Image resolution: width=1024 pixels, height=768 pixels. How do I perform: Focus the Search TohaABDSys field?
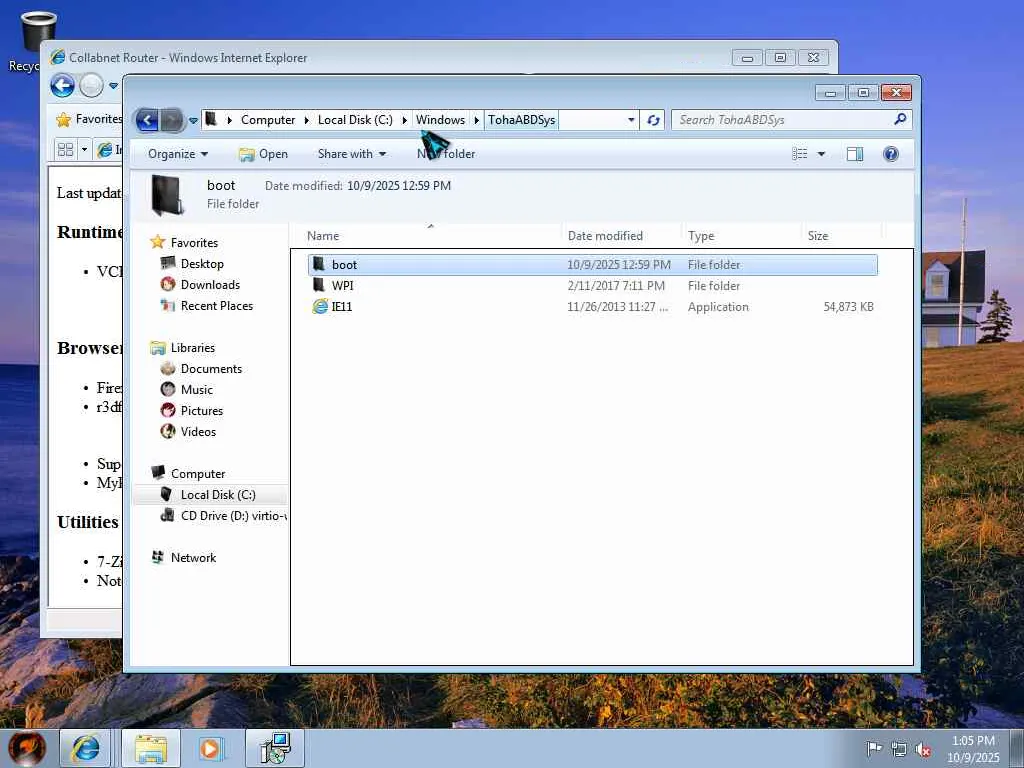[784, 120]
